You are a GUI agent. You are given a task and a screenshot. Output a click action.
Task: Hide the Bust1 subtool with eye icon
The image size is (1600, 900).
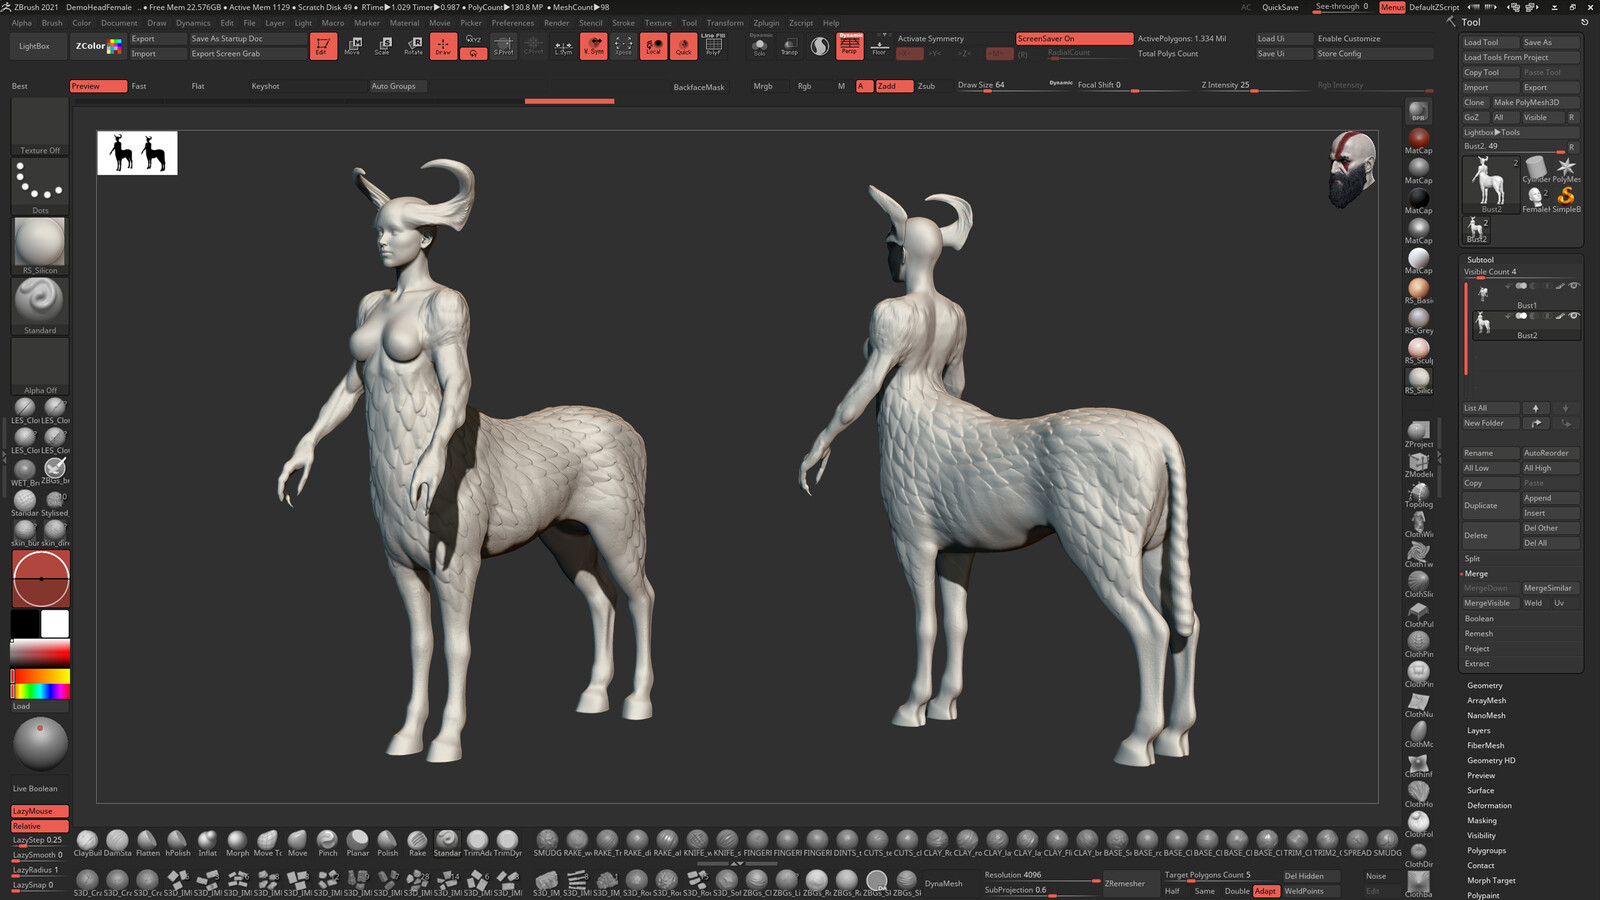click(1574, 286)
